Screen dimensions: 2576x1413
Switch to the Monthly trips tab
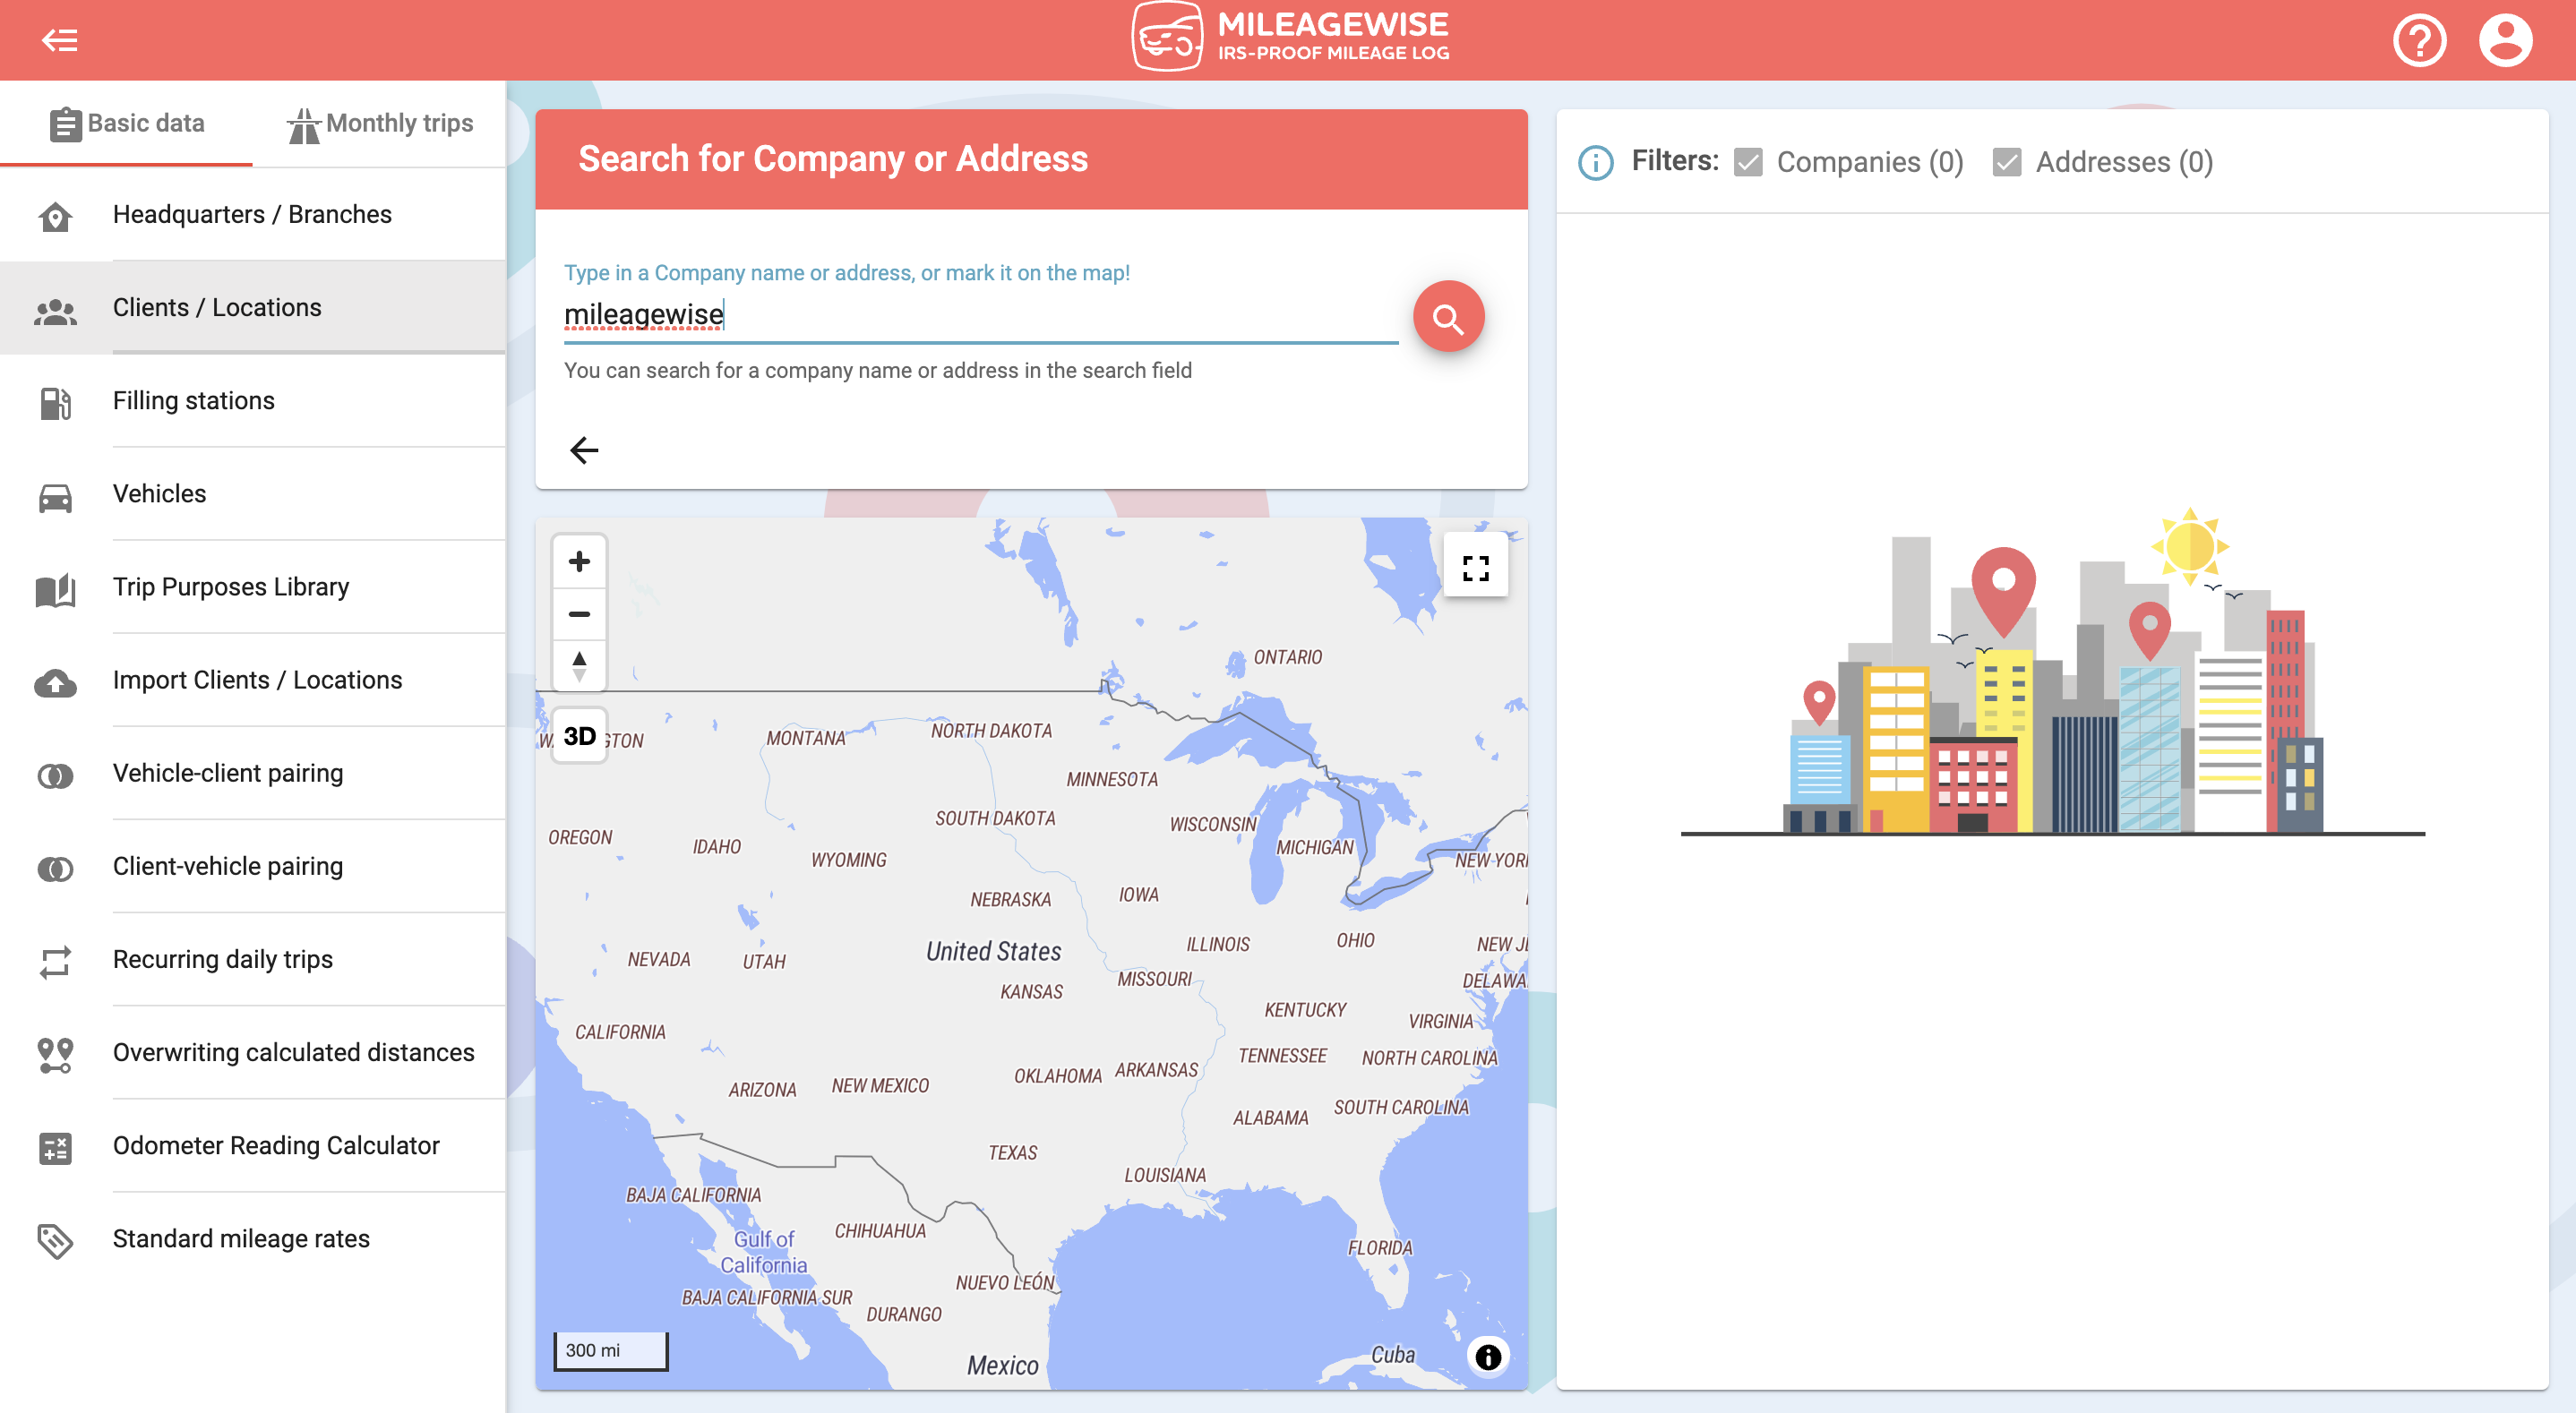click(380, 123)
